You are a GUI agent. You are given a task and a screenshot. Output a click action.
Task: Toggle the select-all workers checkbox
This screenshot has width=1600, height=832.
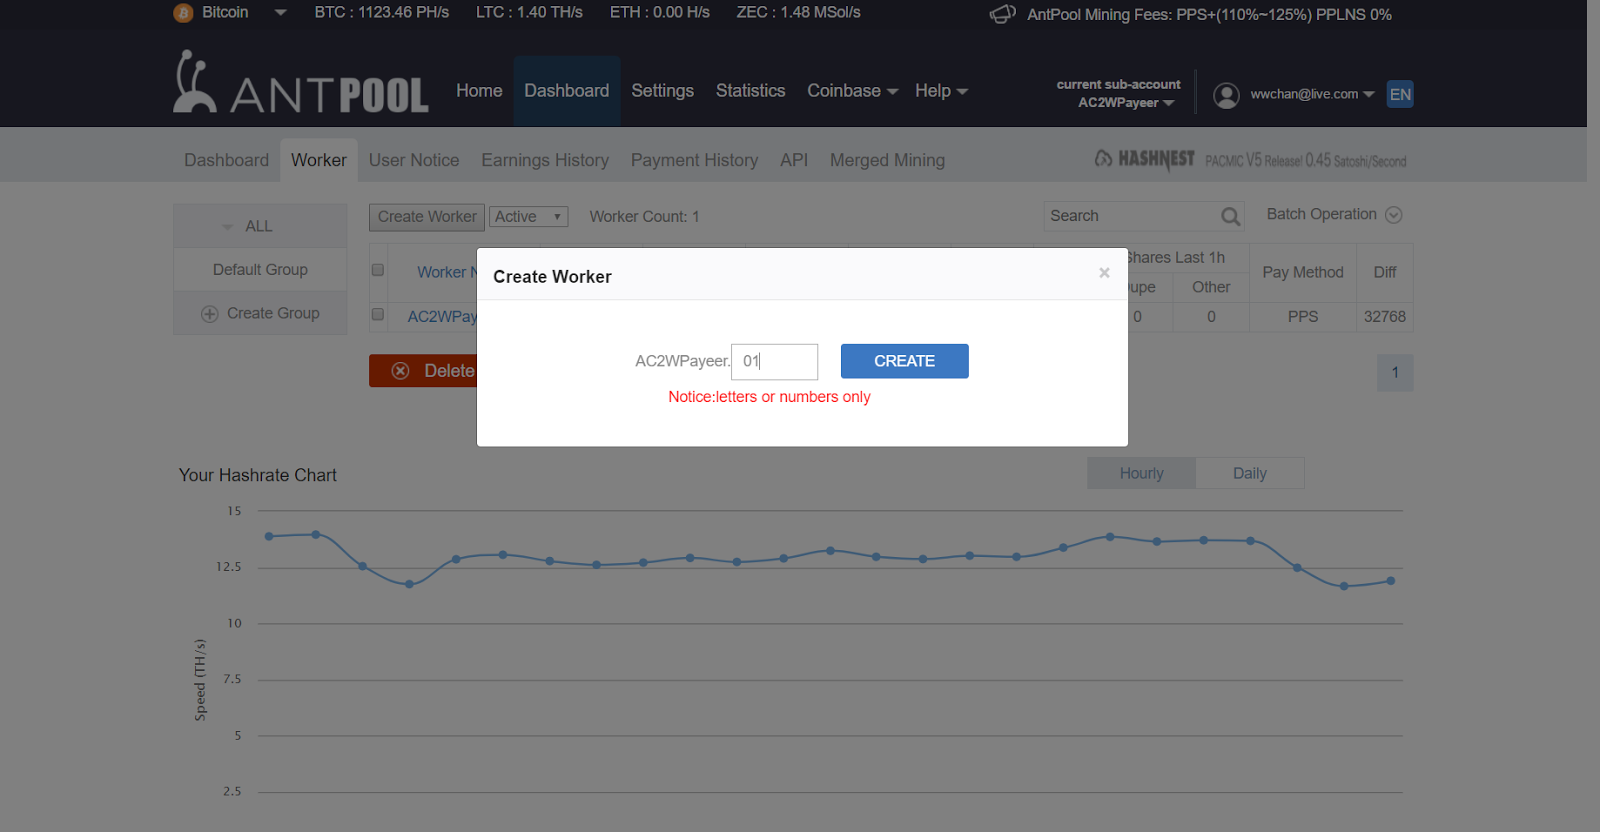378,270
